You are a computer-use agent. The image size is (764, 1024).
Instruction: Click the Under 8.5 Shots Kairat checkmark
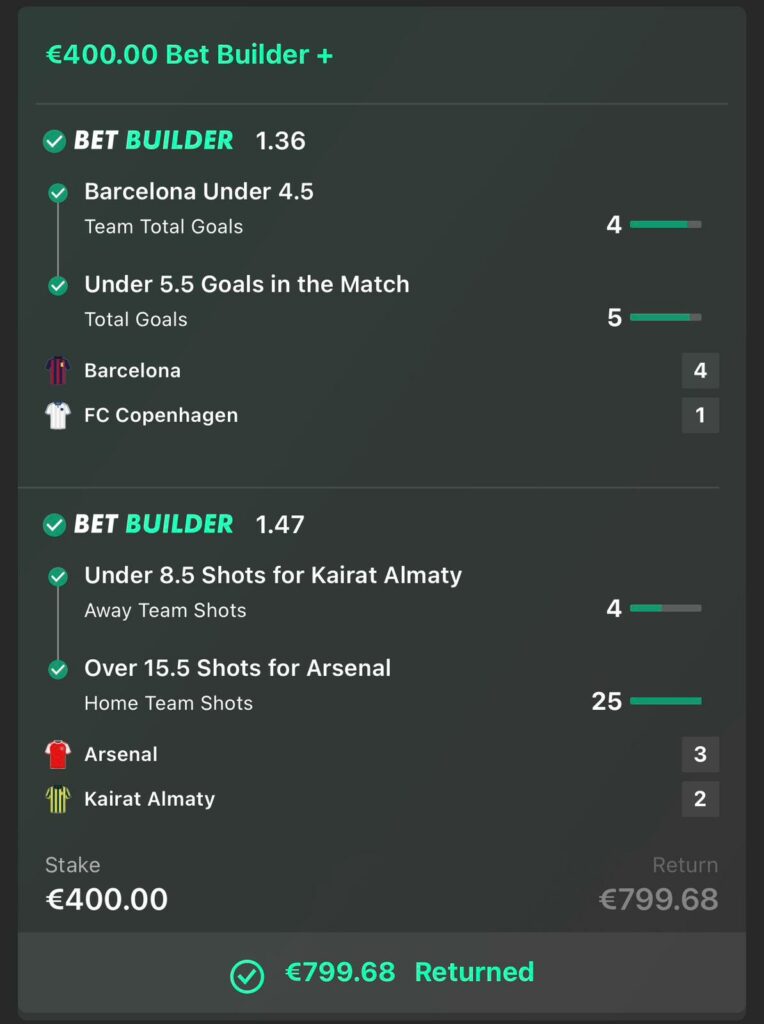click(58, 576)
